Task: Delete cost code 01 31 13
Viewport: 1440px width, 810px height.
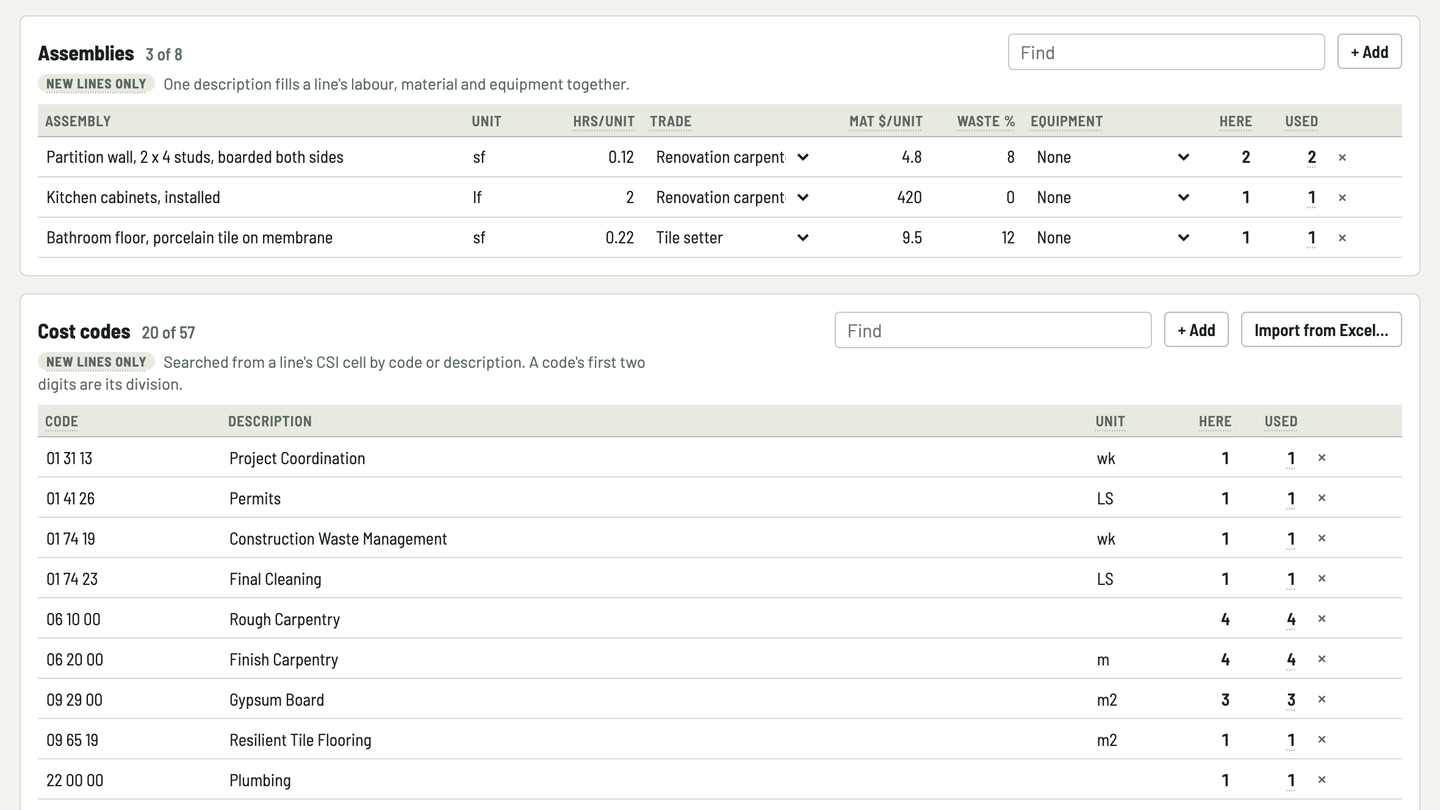Action: (1321, 458)
